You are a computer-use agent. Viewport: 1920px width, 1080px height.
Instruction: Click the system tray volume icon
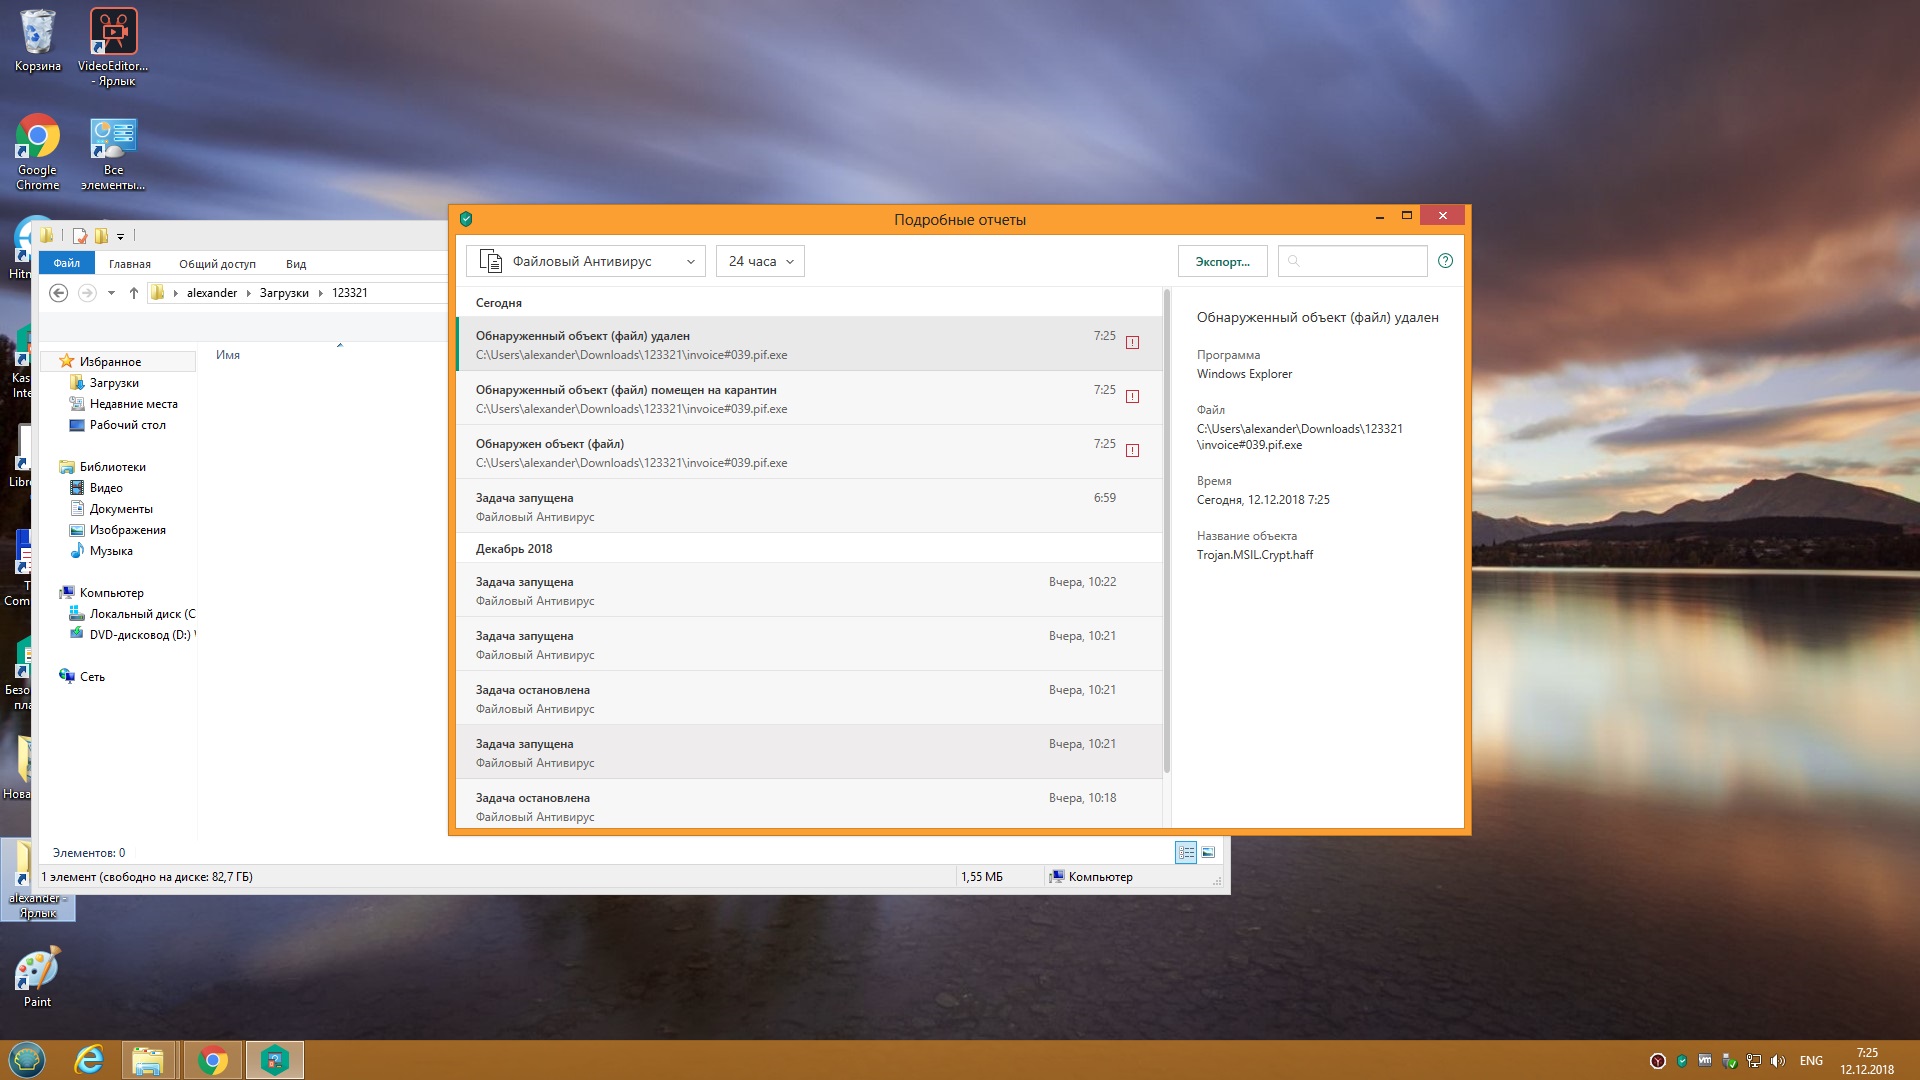point(1777,1061)
